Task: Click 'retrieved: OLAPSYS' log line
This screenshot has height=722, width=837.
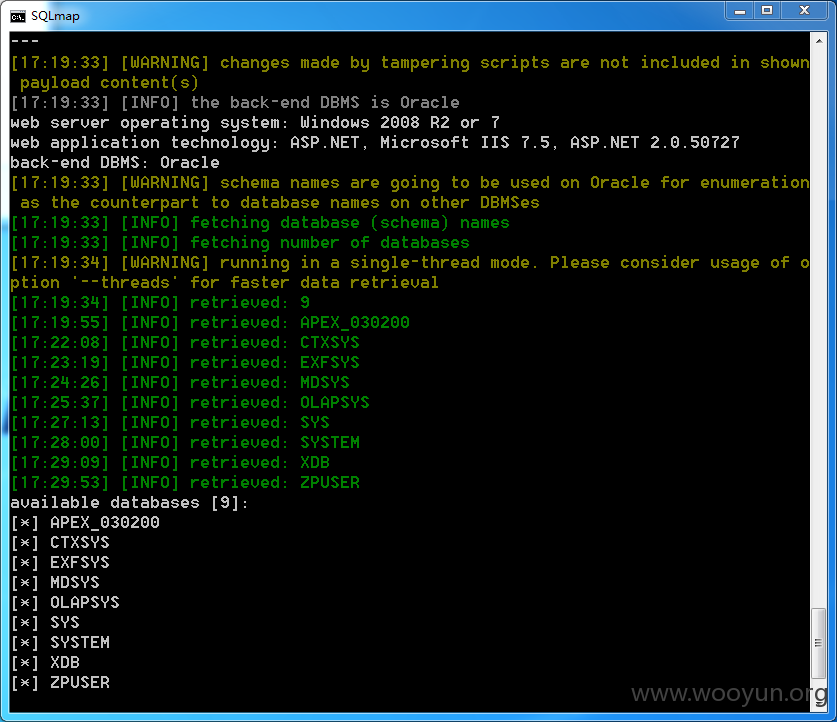Action: point(190,403)
